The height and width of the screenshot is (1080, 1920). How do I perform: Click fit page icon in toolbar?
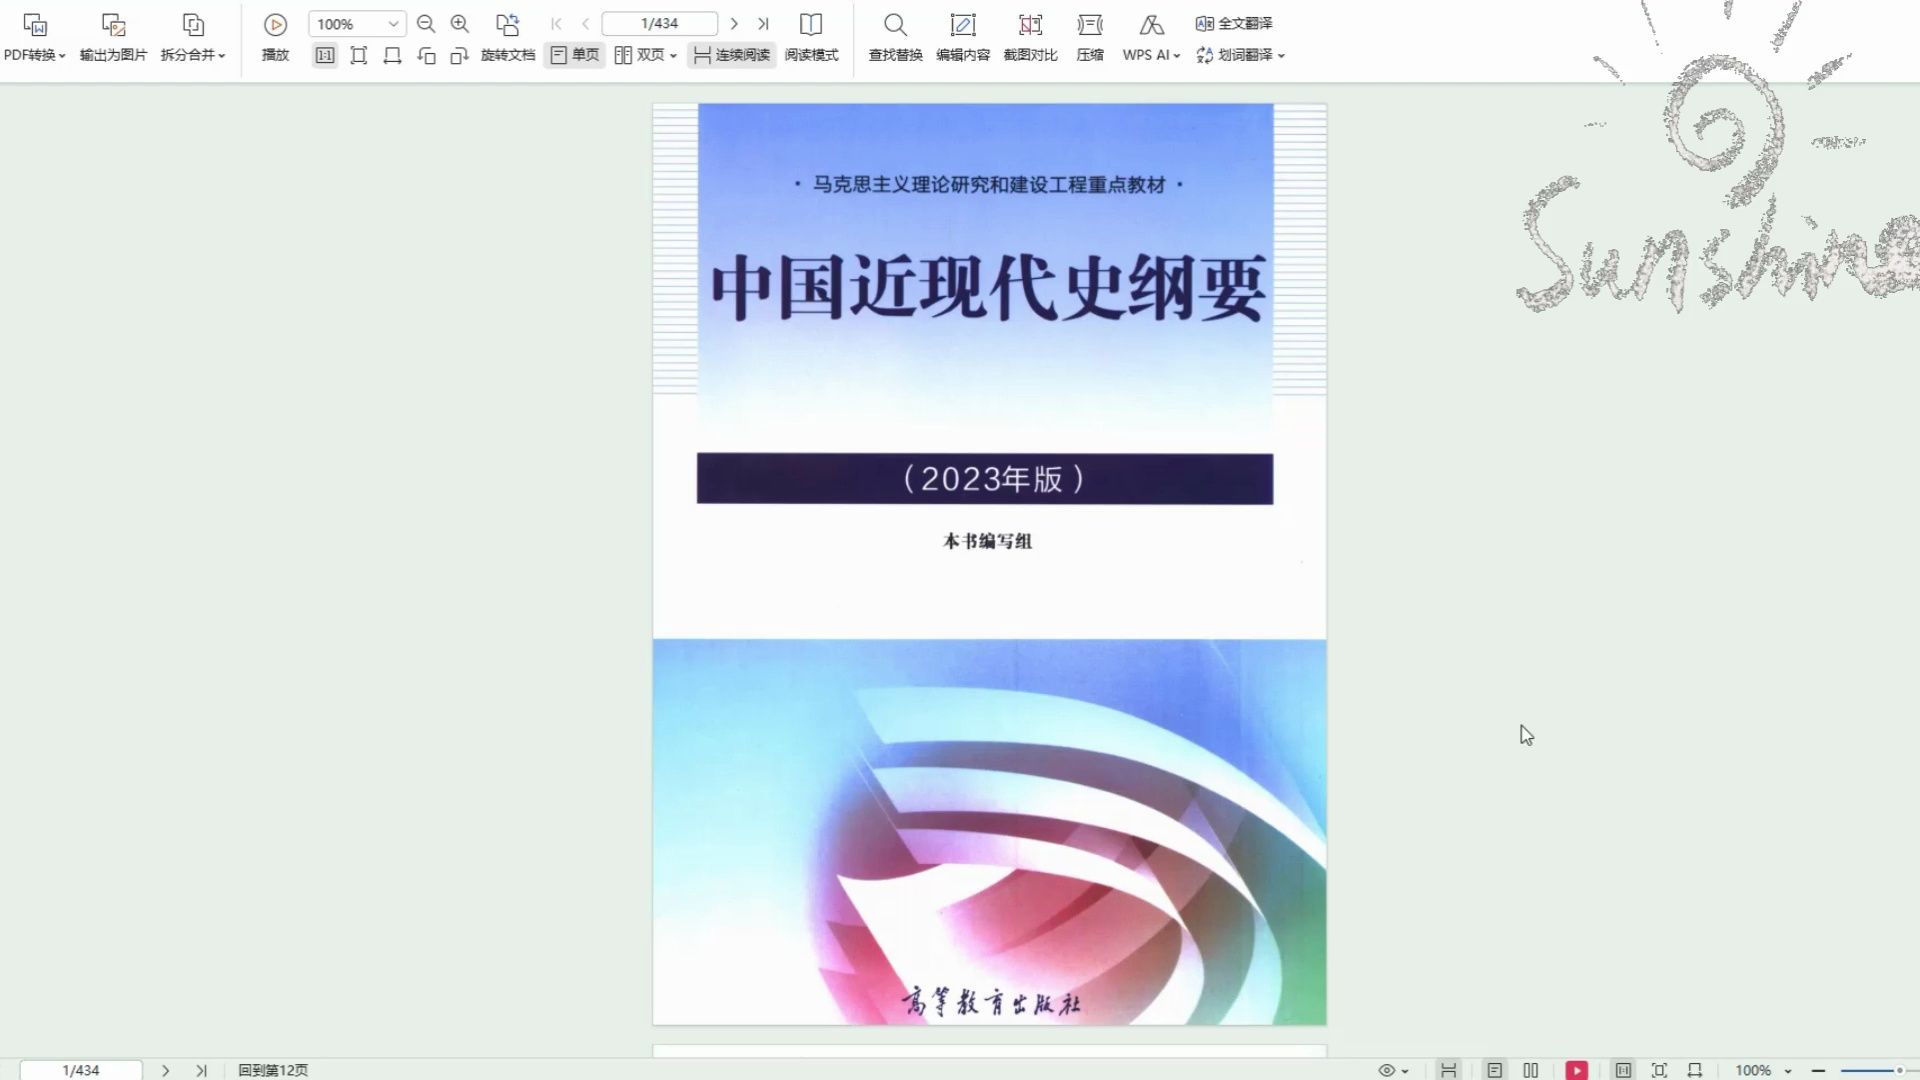pyautogui.click(x=359, y=56)
